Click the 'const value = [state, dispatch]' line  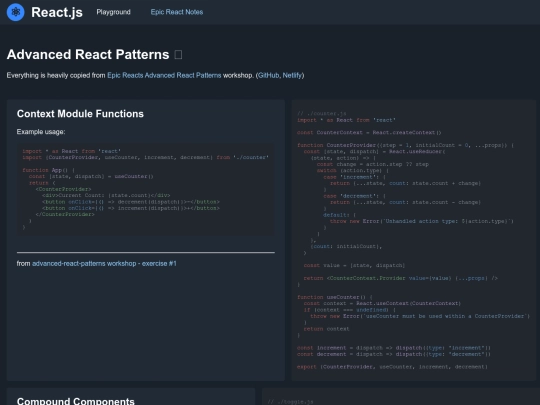click(x=354, y=265)
